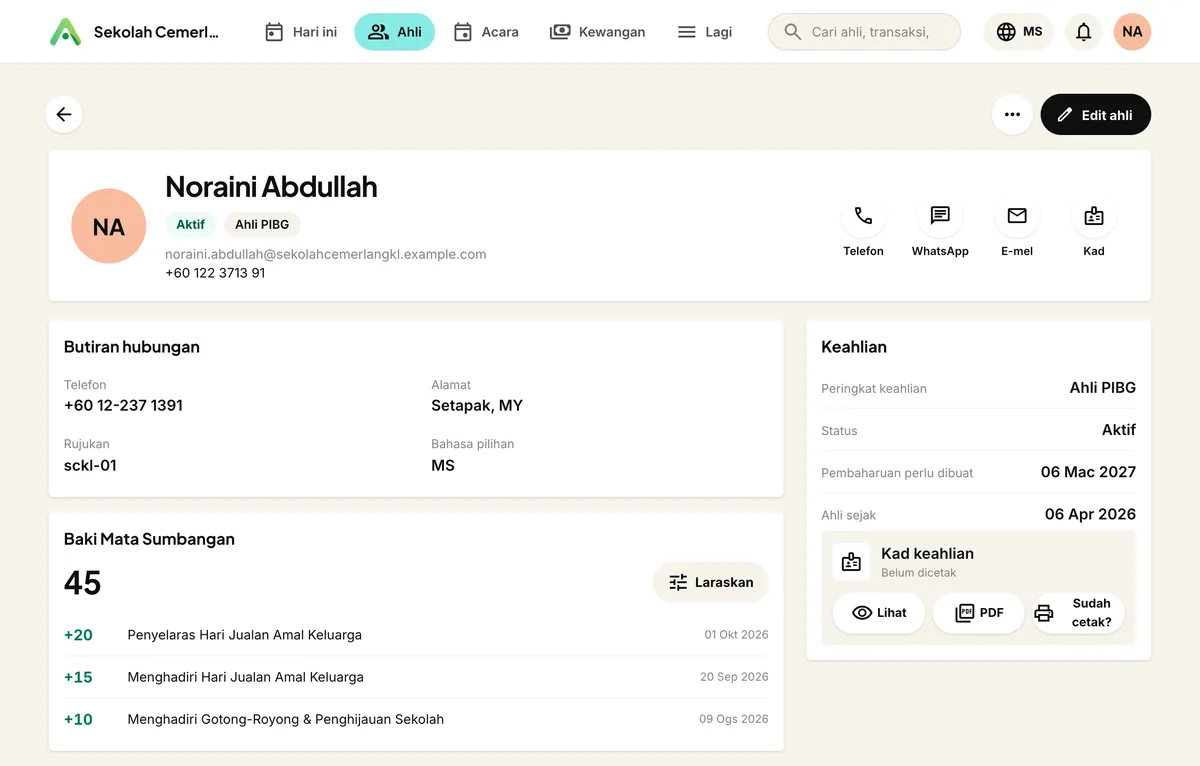Screen dimensions: 1200x766
Task: Download the membership card PDF
Action: [979, 613]
